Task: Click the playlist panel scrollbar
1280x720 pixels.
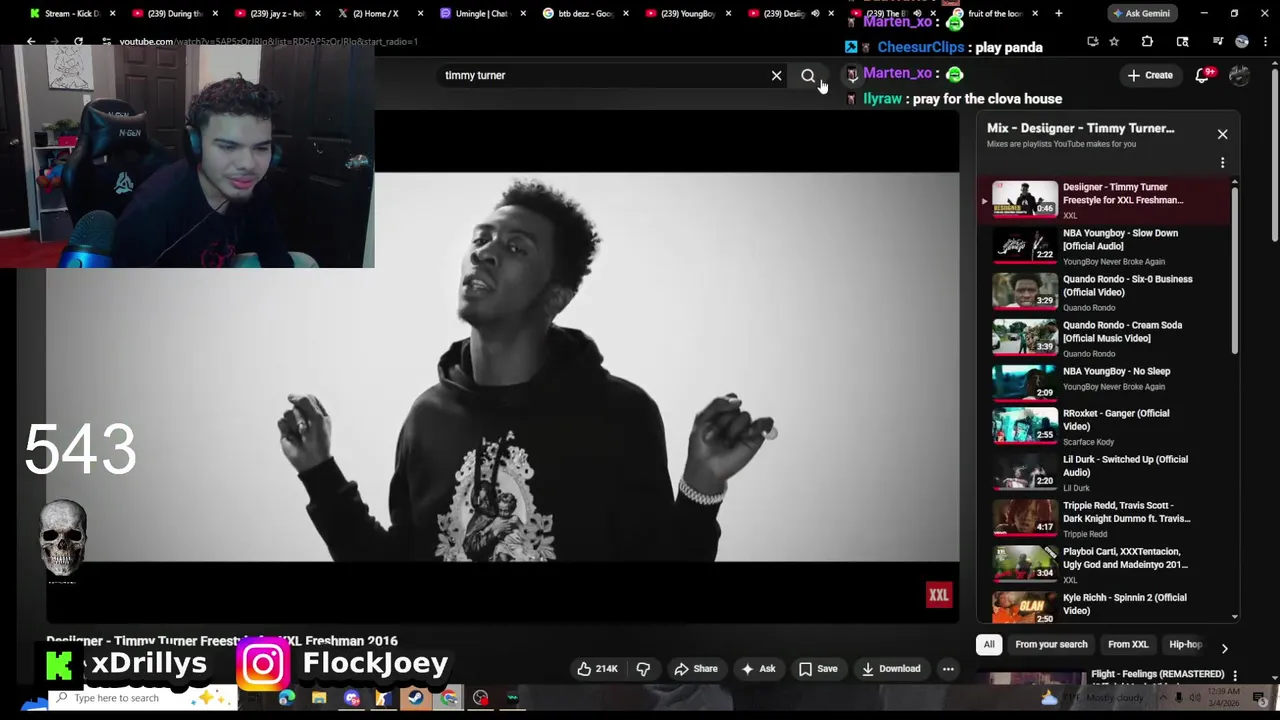Action: point(1235,270)
